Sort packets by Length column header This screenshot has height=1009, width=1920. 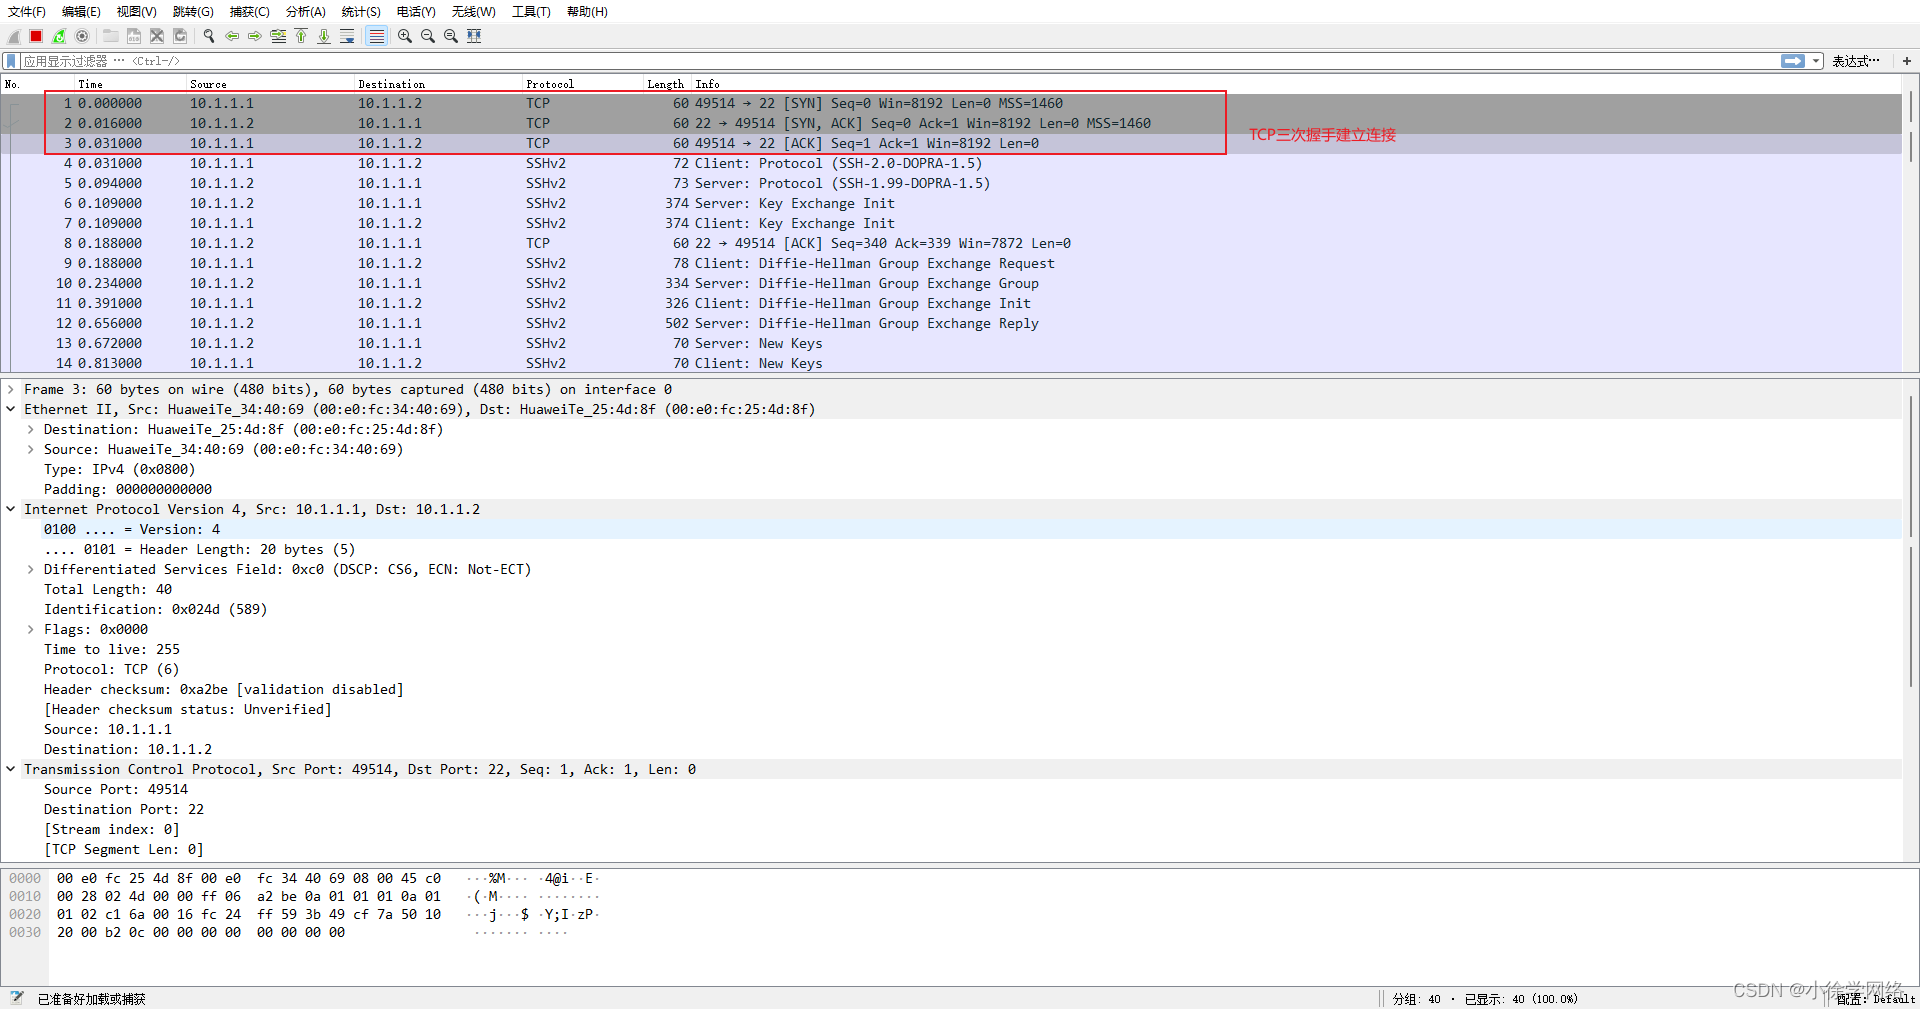666,84
